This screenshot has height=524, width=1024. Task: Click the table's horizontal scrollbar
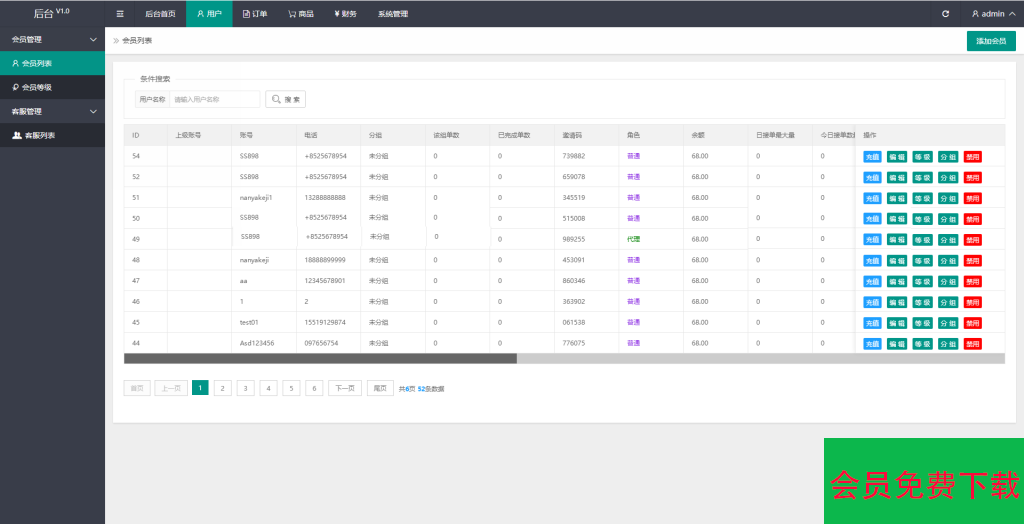(x=320, y=358)
